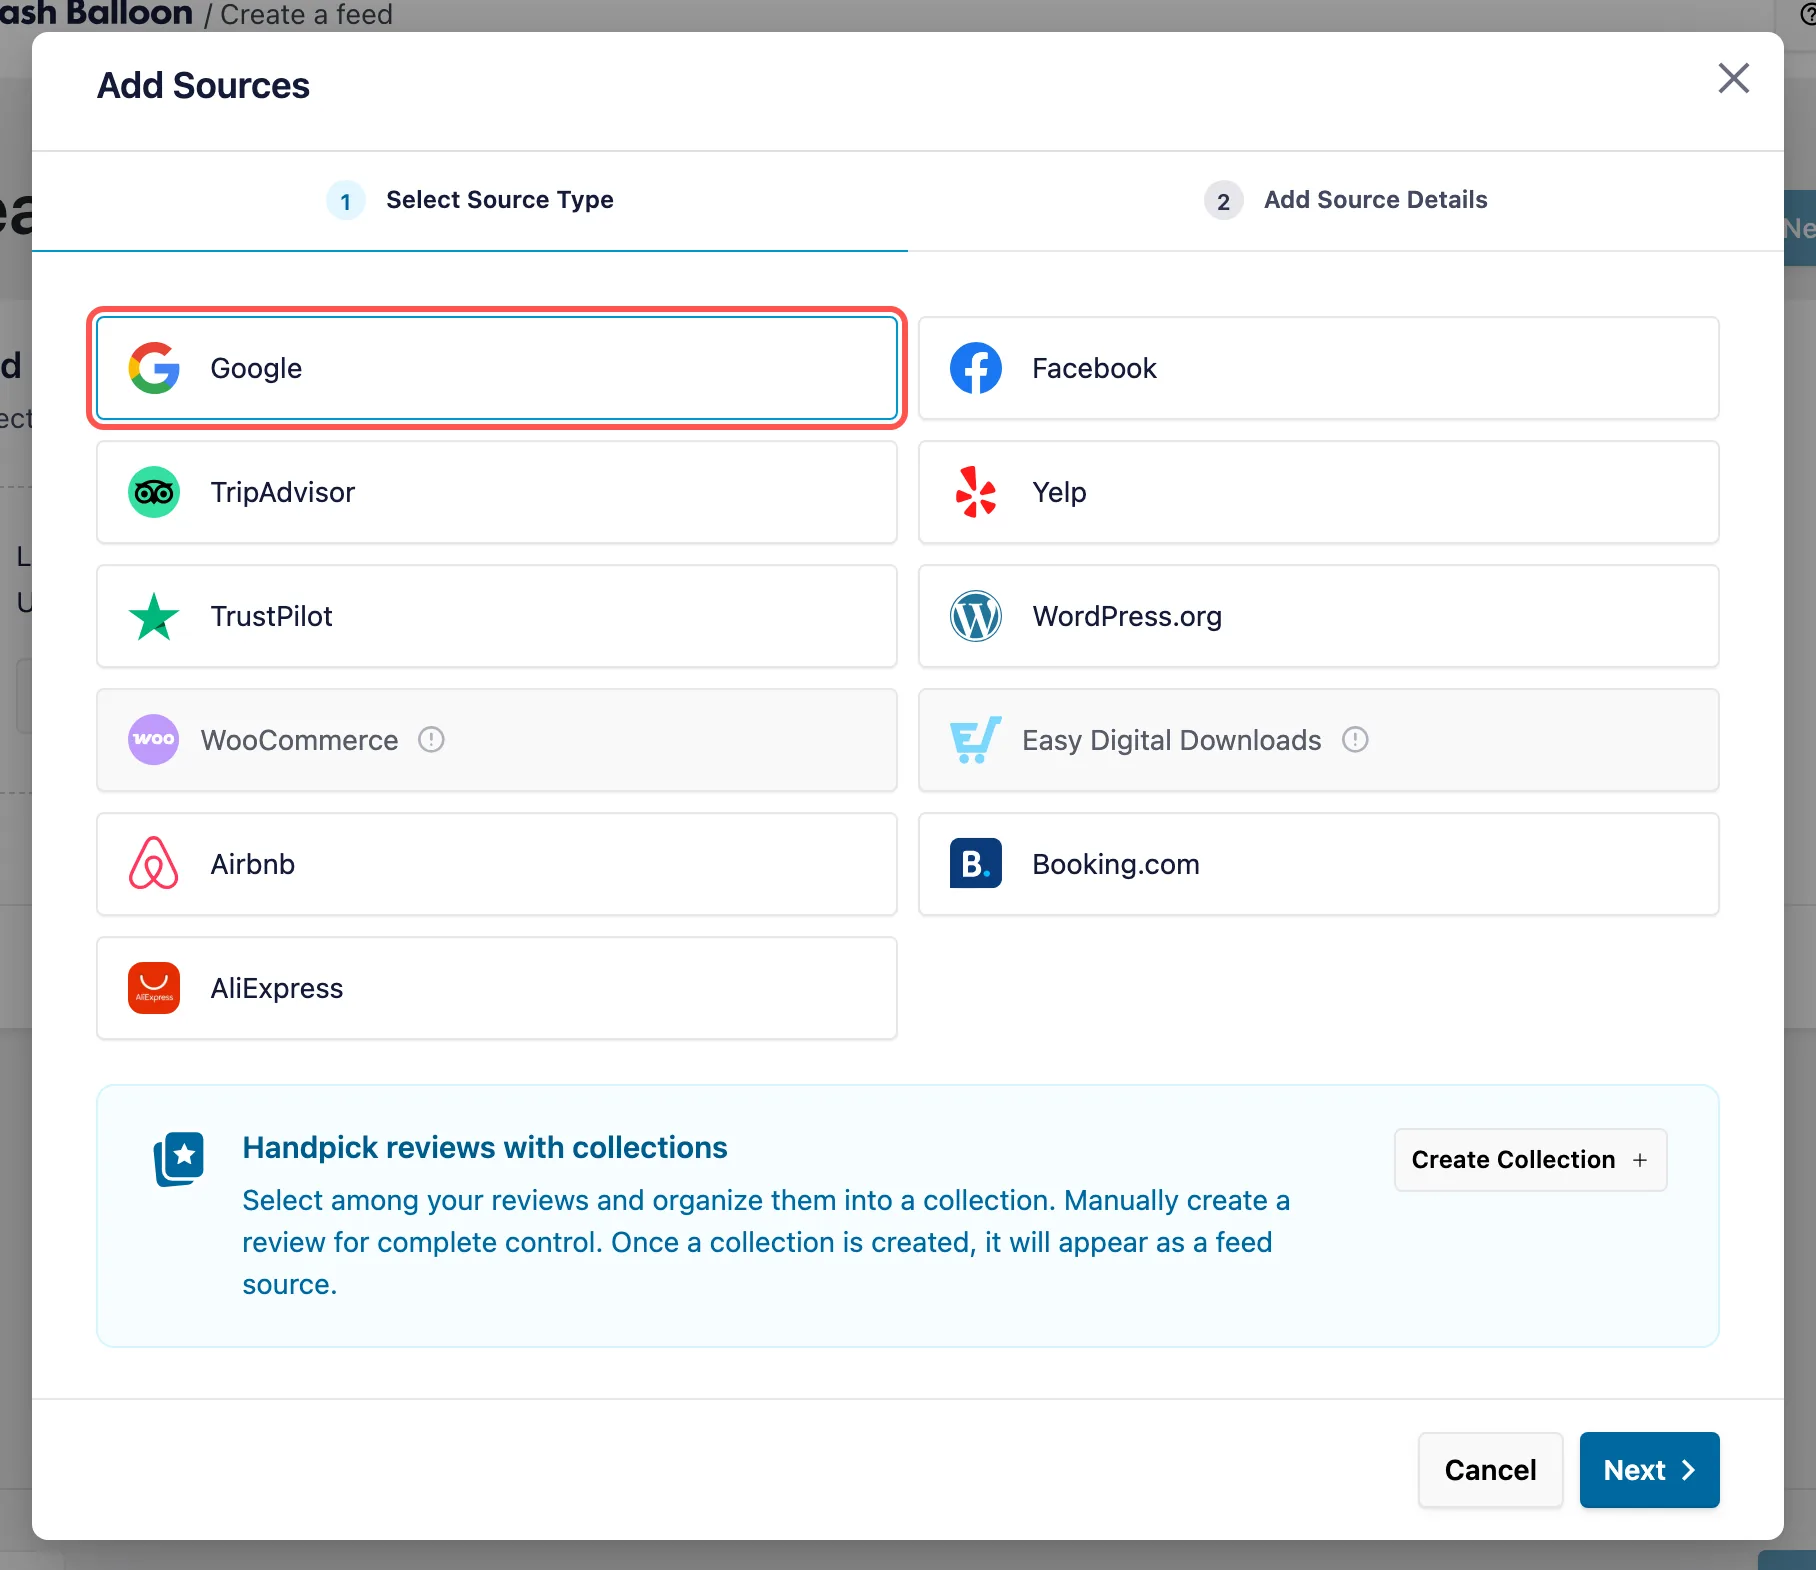
Task: Click the chevron arrow on Next button
Action: point(1688,1470)
